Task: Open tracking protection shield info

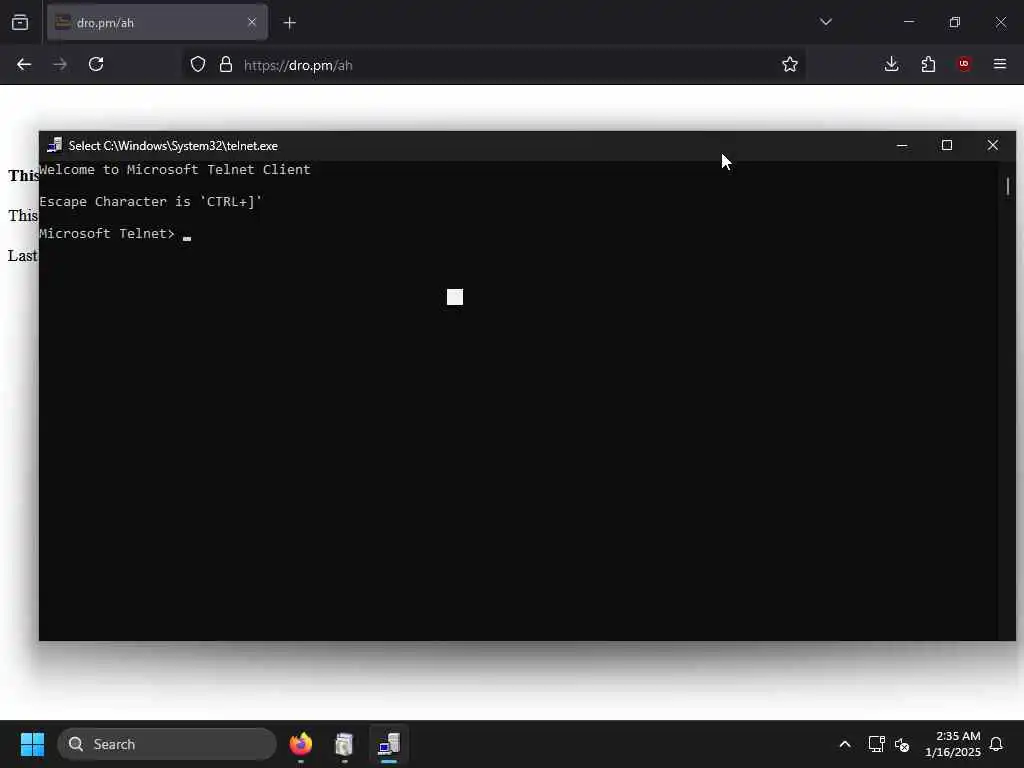Action: point(198,65)
